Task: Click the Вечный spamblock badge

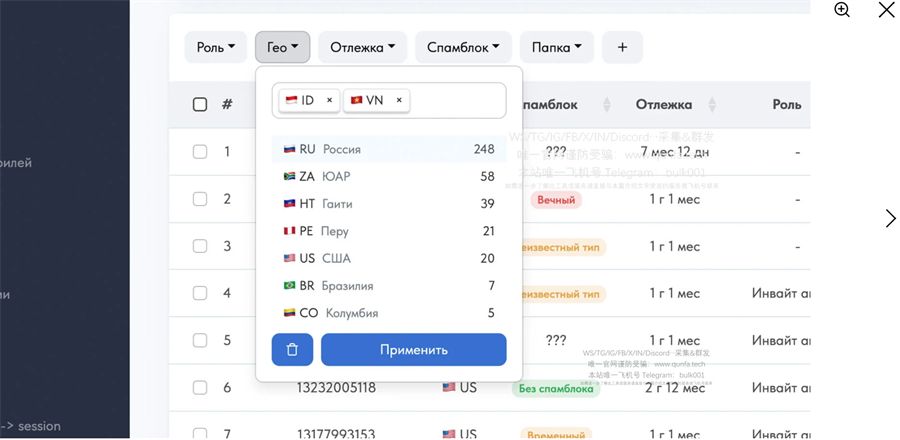Action: [556, 200]
